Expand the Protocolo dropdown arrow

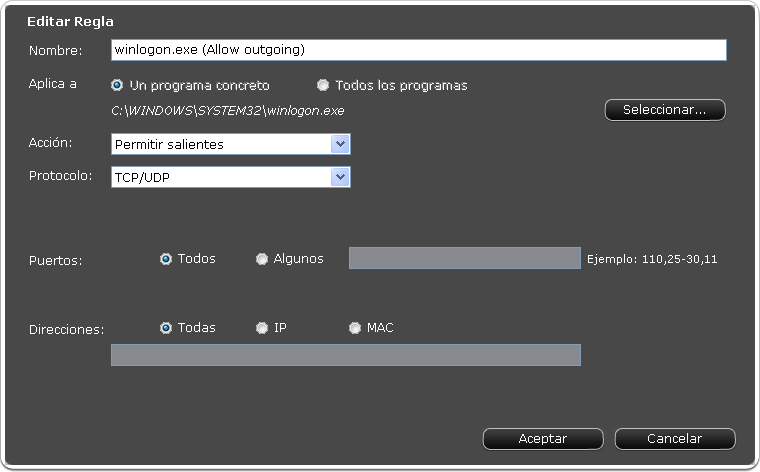(340, 177)
